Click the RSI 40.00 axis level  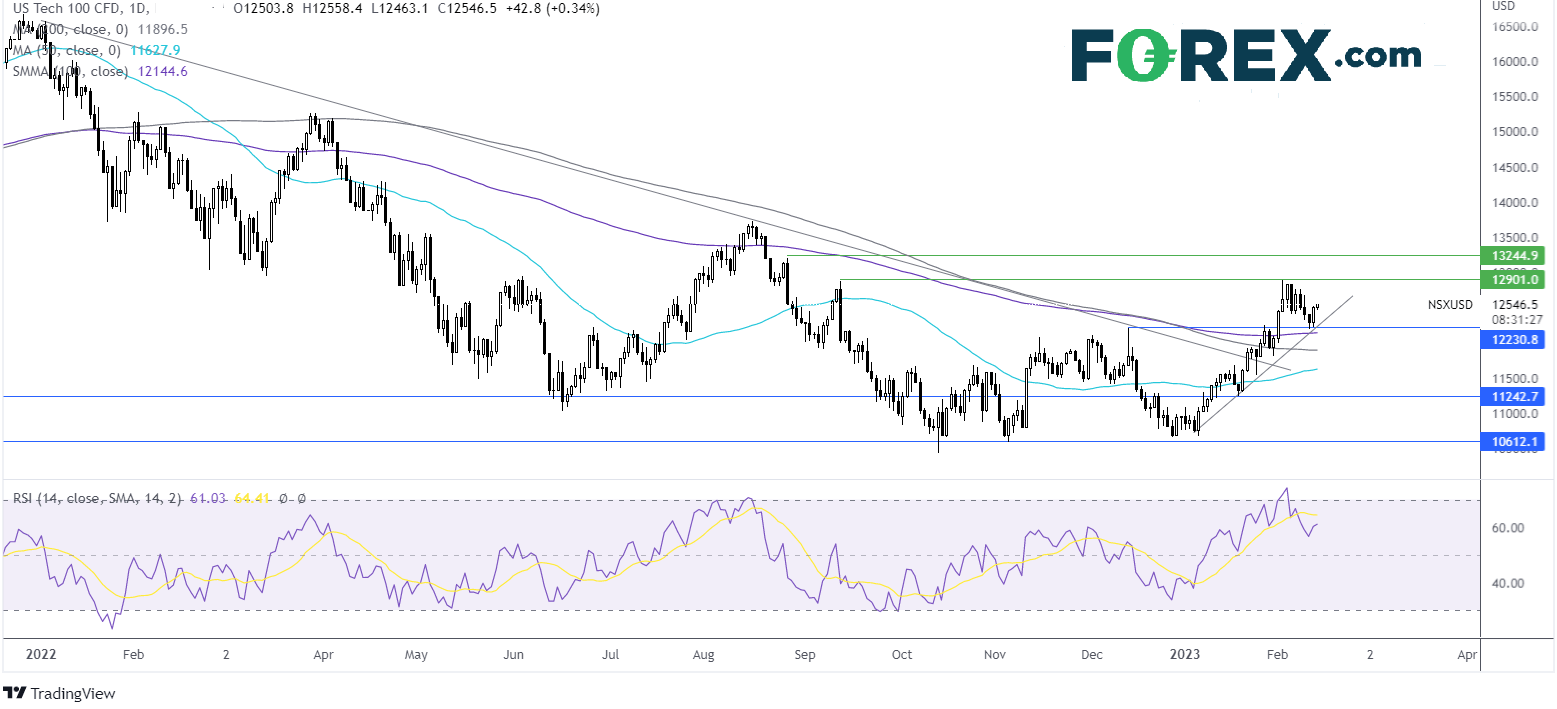(1509, 583)
